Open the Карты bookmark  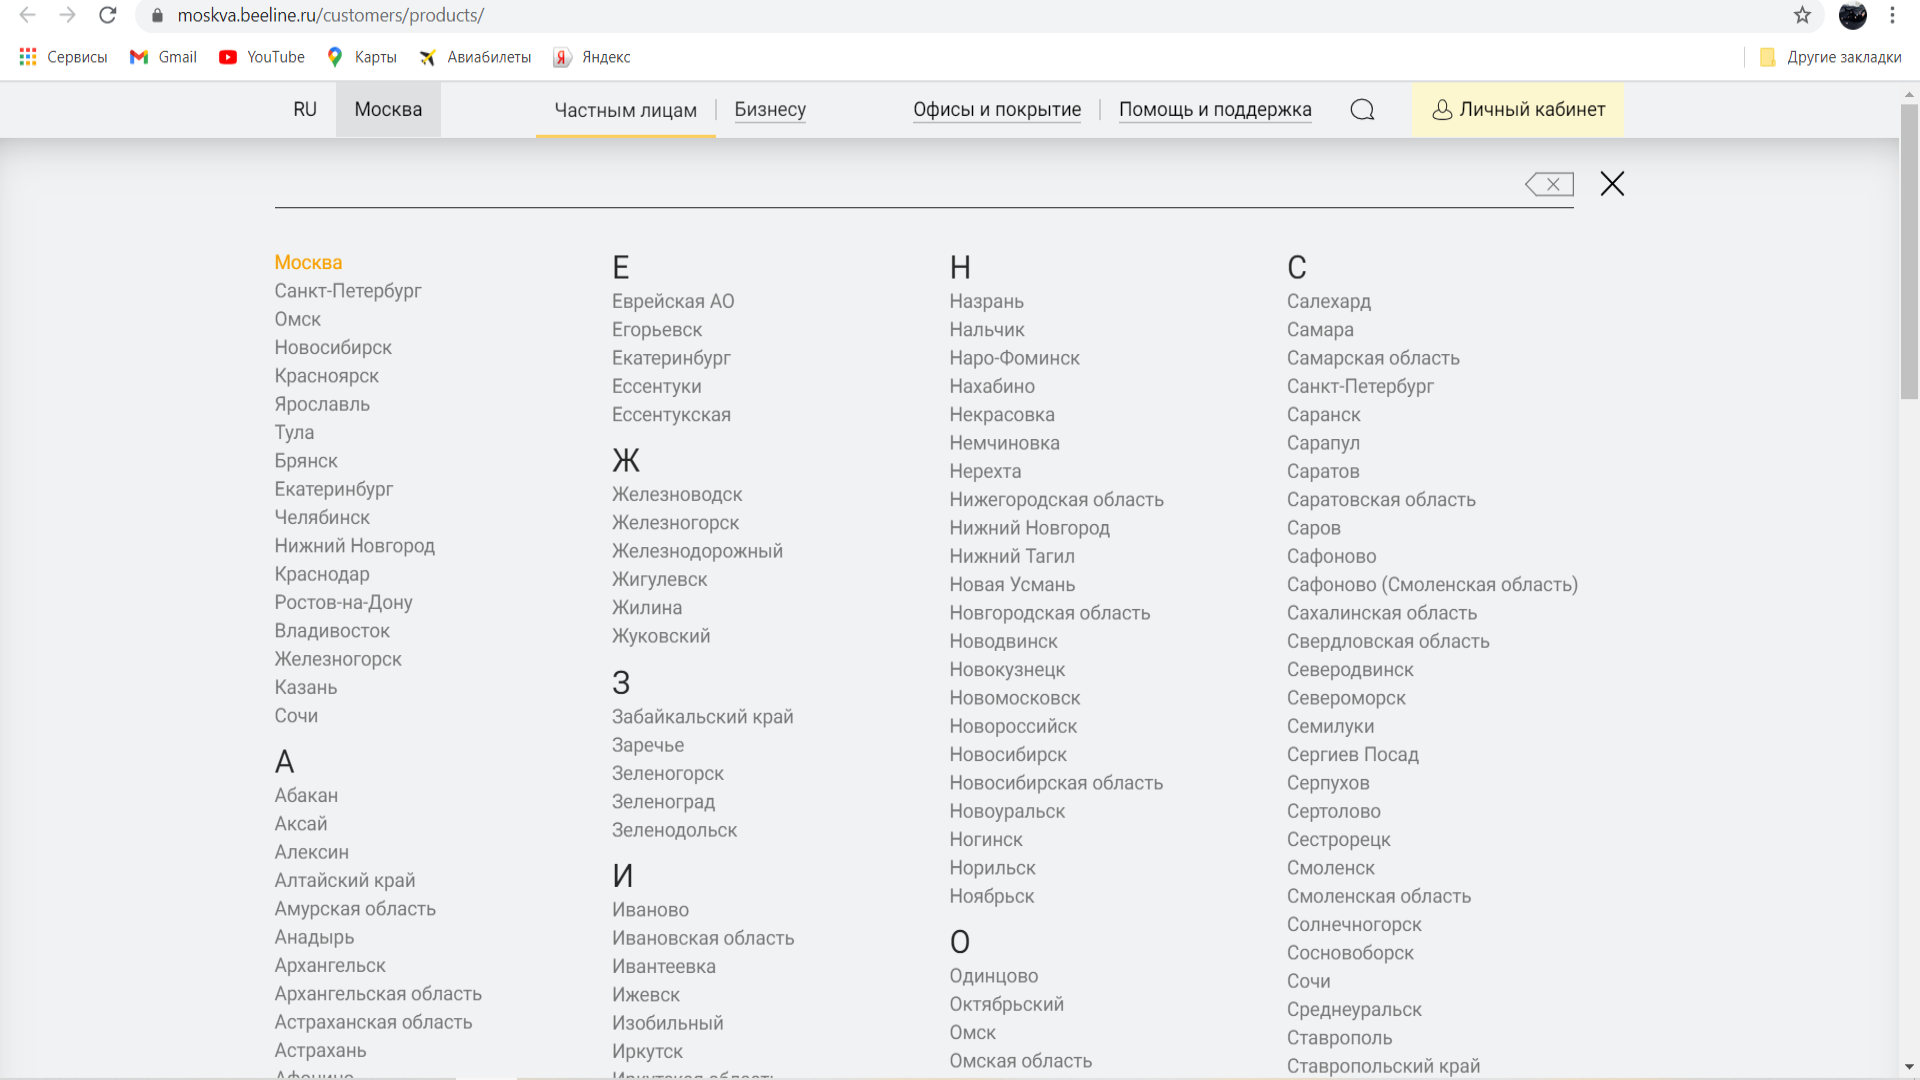pyautogui.click(x=362, y=57)
